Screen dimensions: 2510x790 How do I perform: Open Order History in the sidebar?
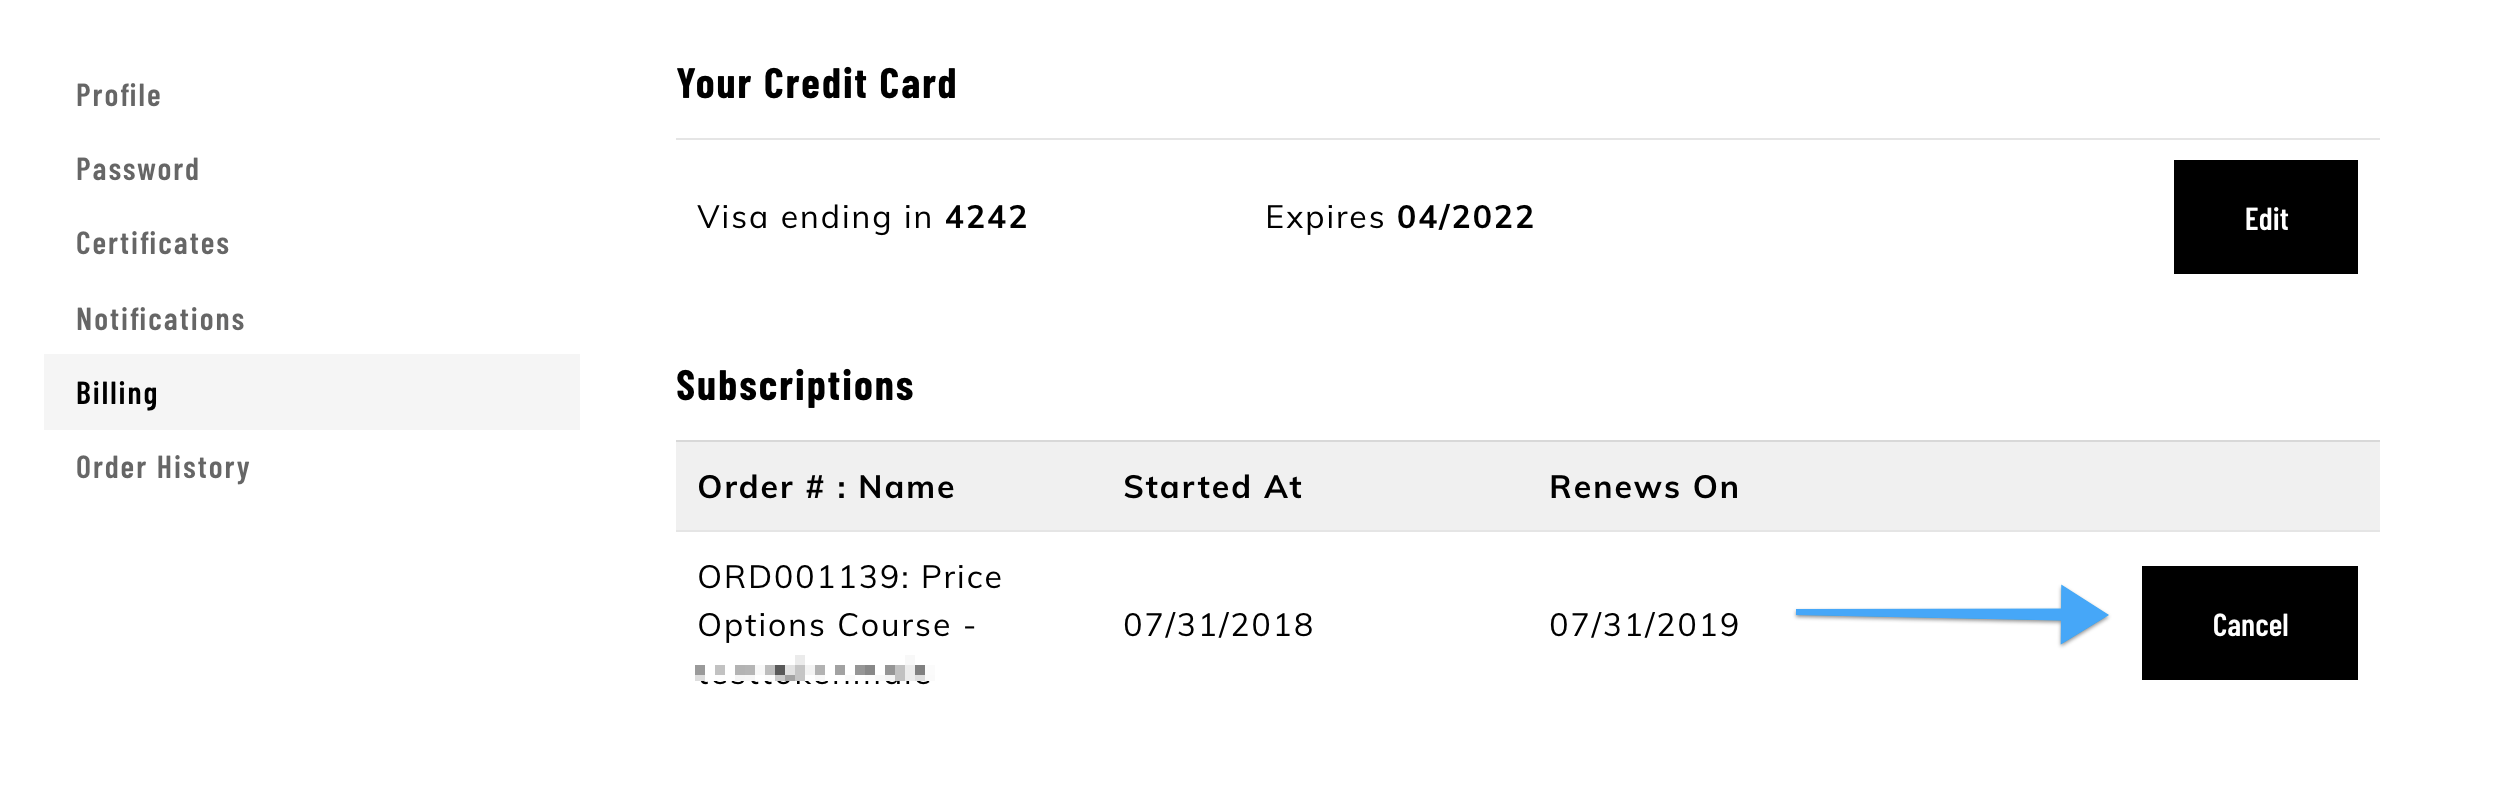point(163,468)
